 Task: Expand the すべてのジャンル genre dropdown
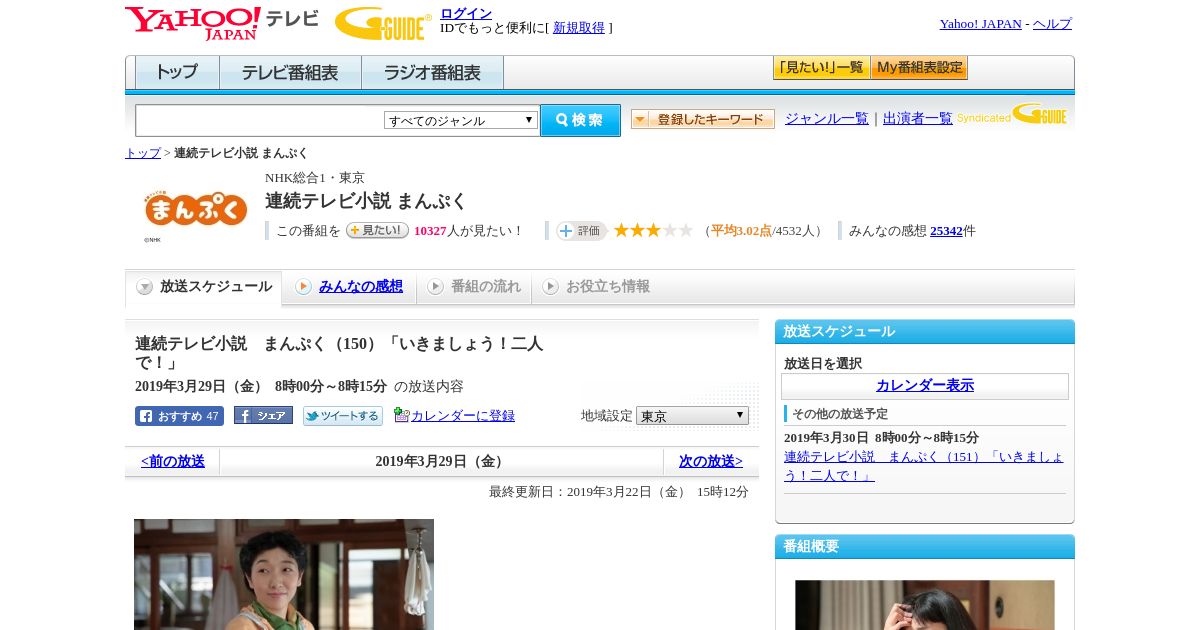click(x=461, y=120)
